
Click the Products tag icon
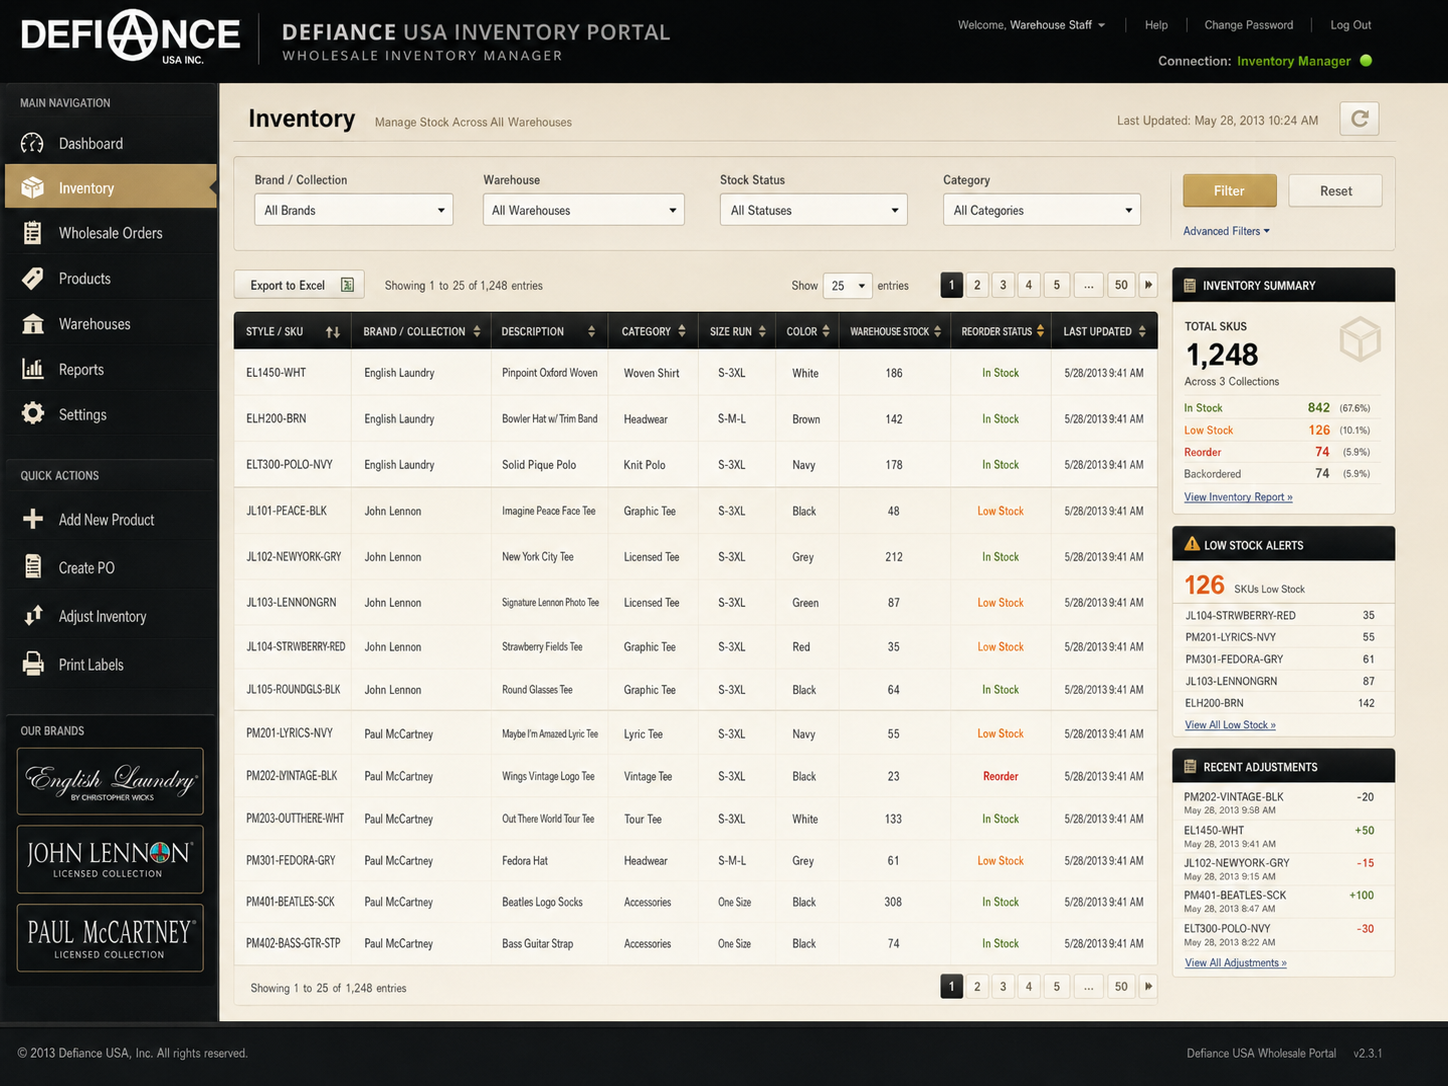32,278
